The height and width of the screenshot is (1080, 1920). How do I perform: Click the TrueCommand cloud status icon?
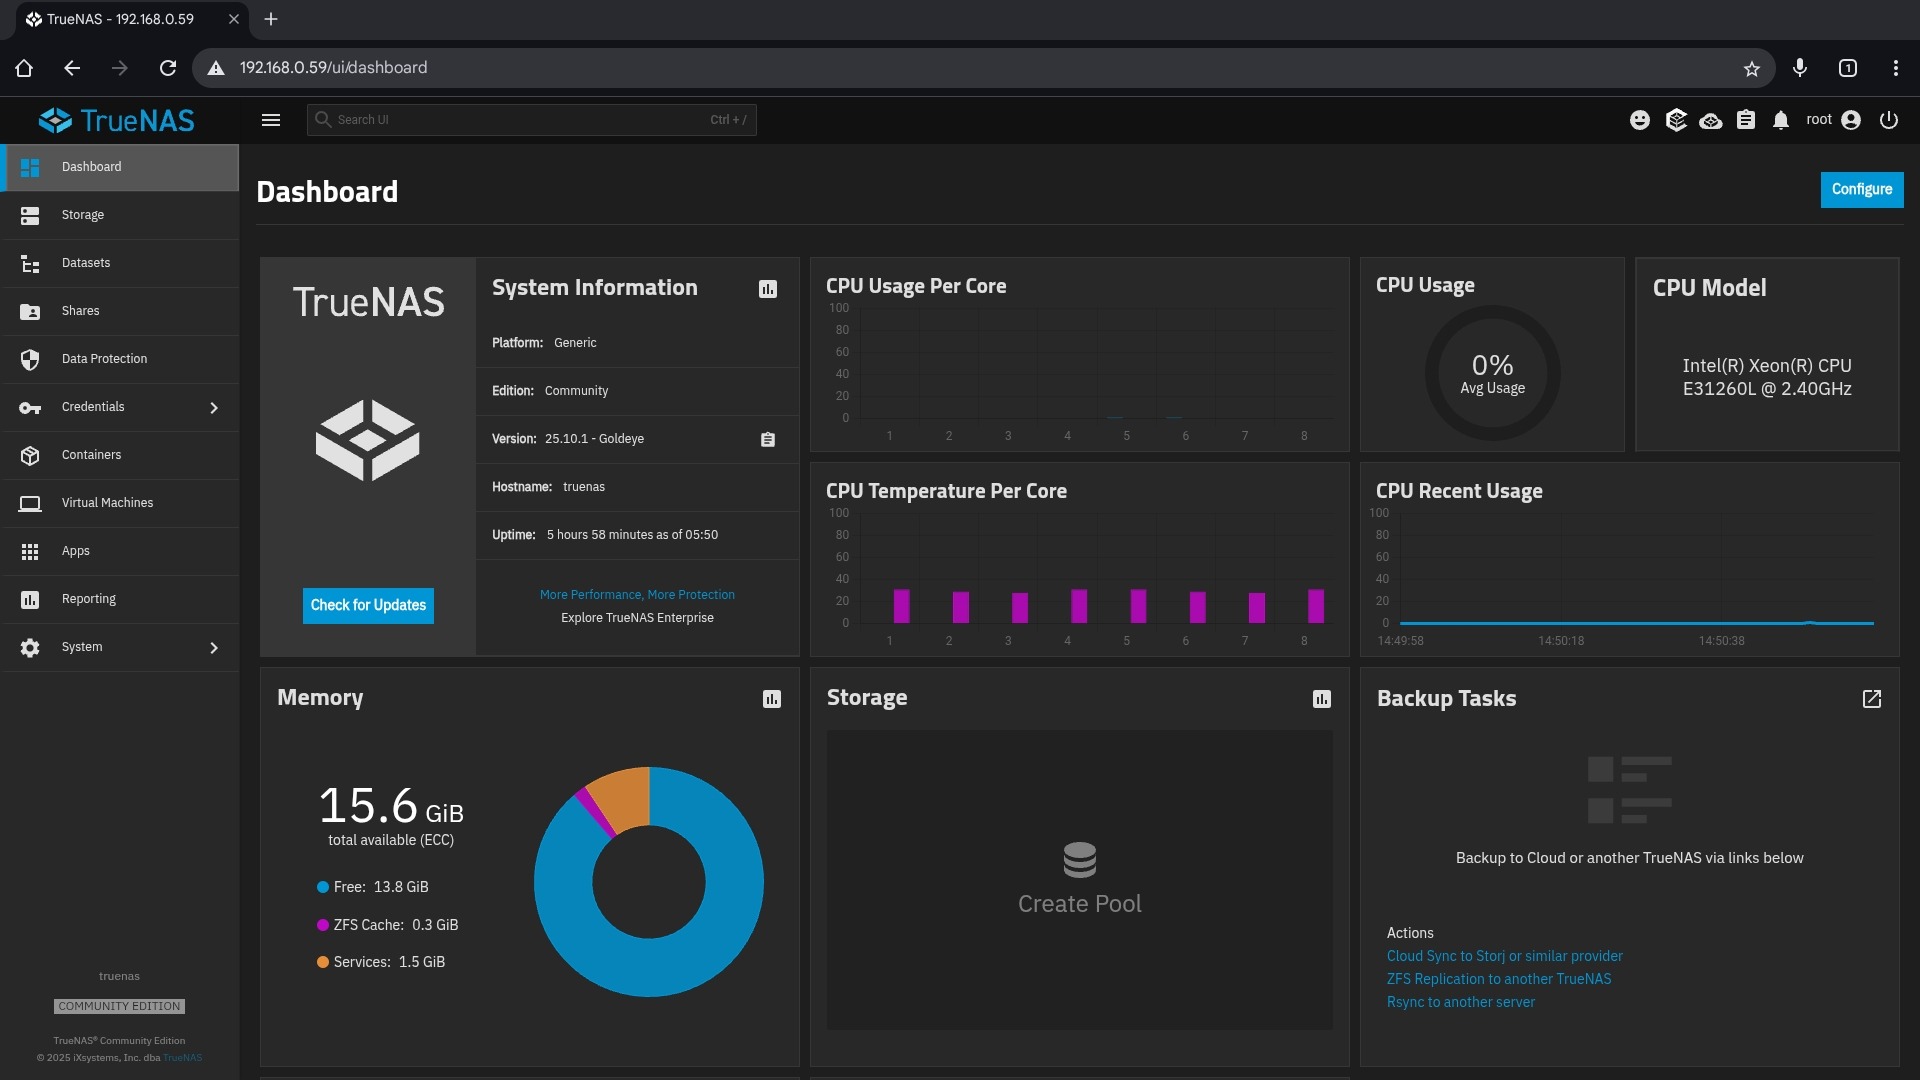click(x=1711, y=120)
